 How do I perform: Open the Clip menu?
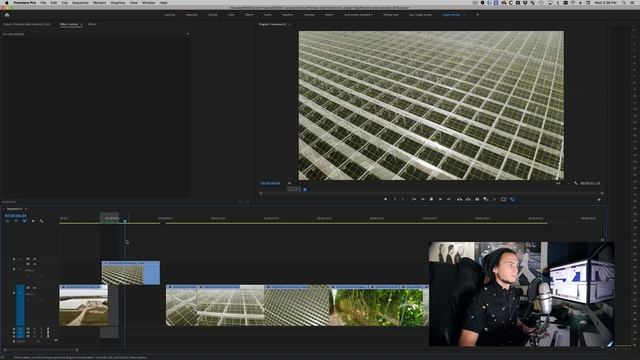[64, 2]
